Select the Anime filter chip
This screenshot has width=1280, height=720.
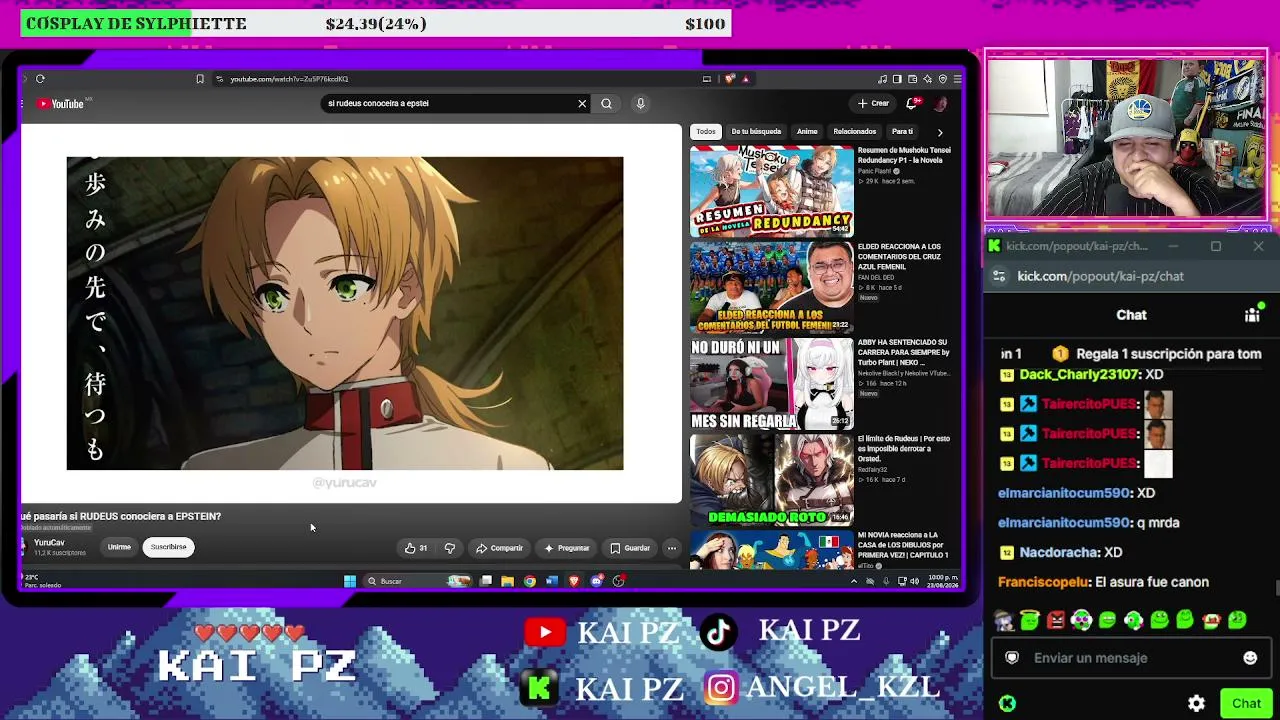click(807, 132)
